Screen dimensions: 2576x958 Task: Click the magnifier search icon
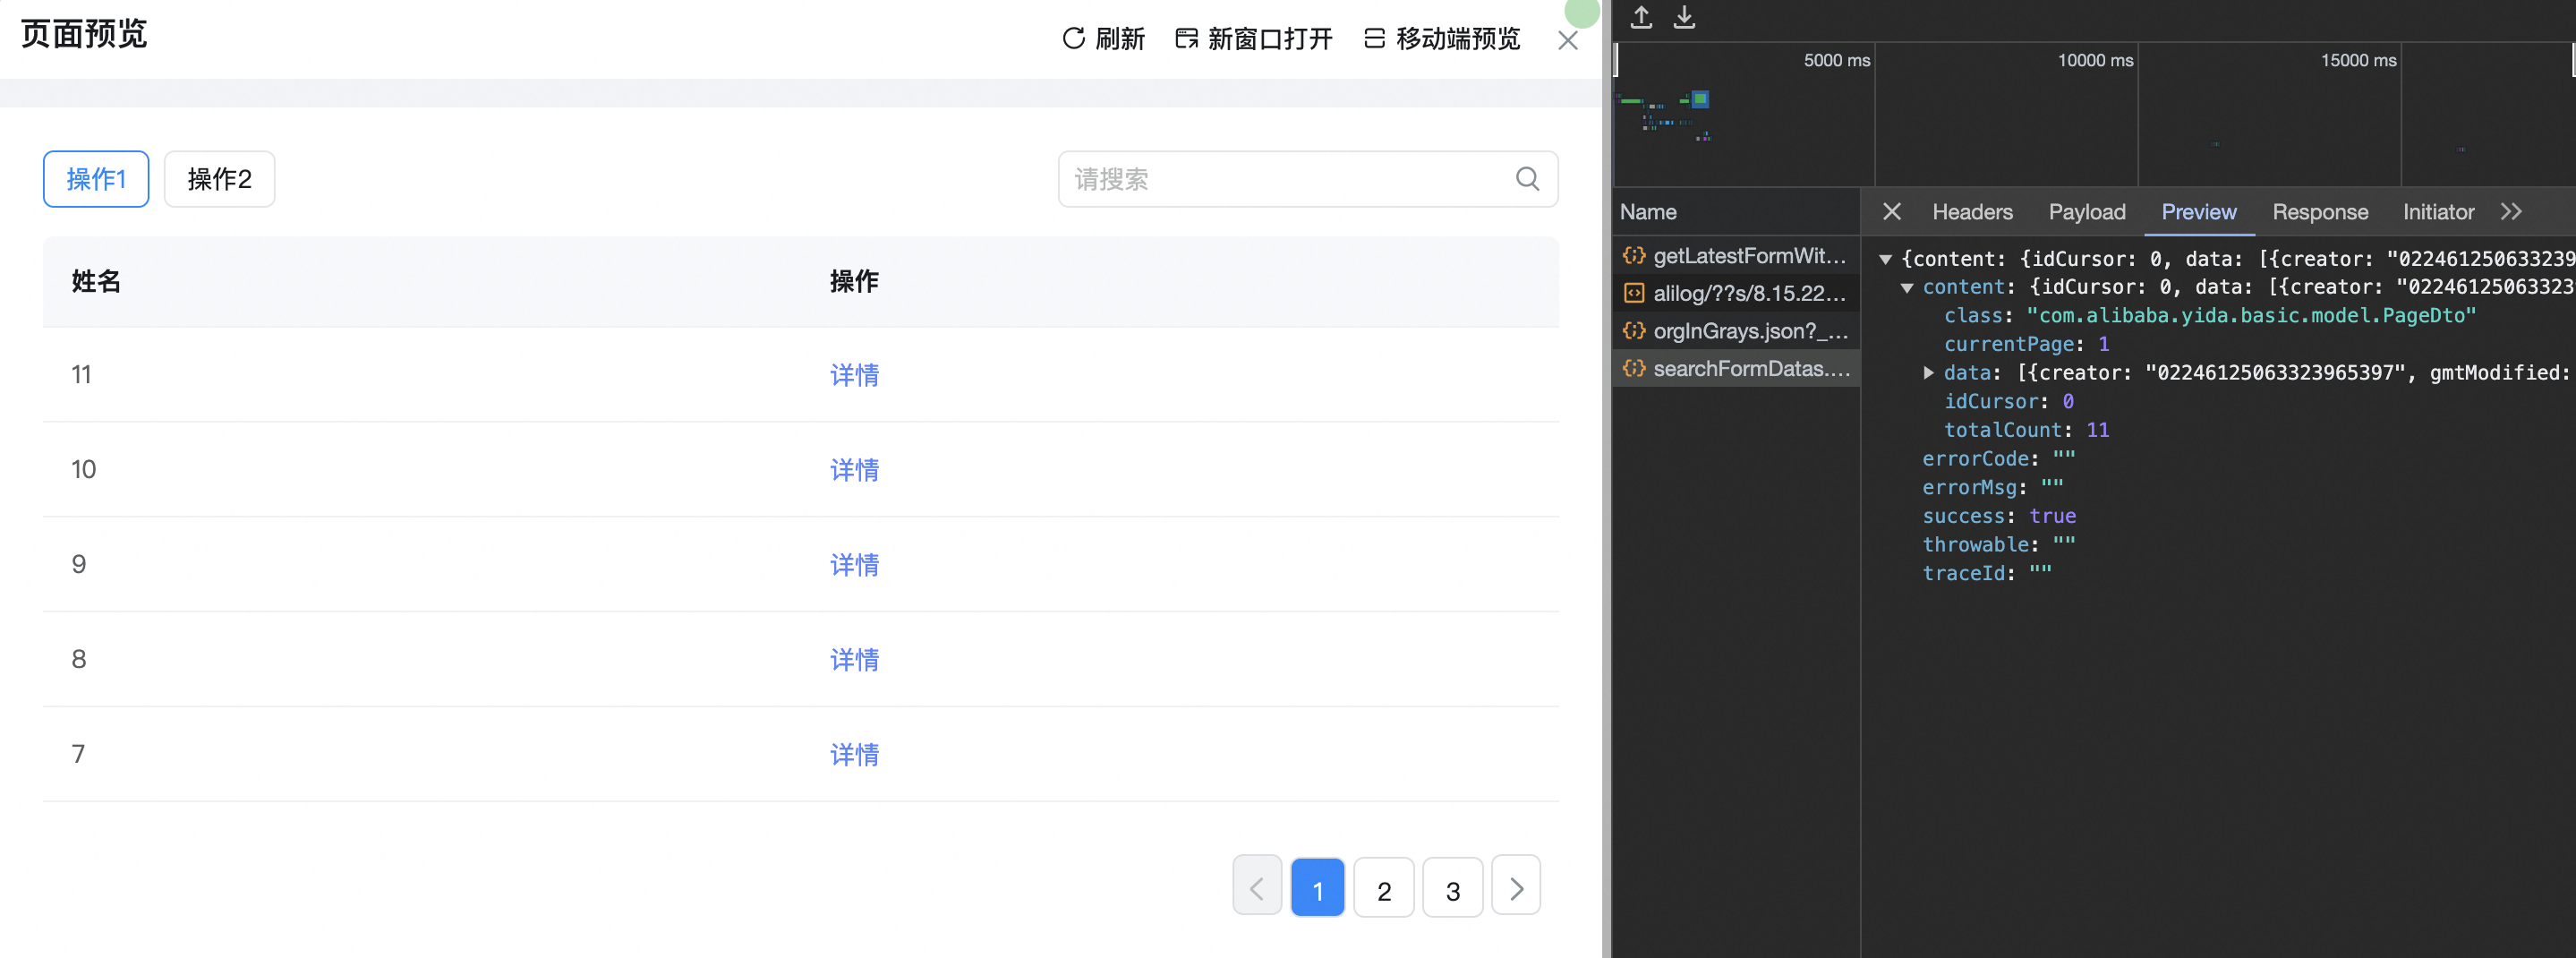tap(1527, 179)
